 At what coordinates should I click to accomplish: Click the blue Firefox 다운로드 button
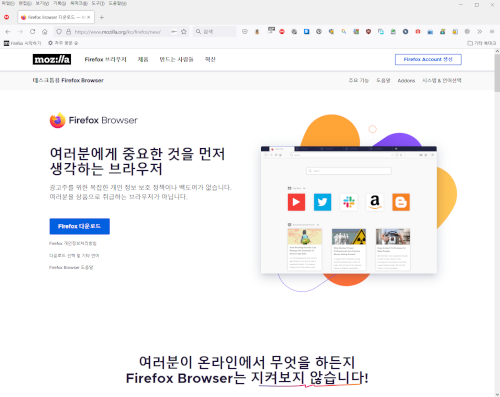click(x=80, y=226)
